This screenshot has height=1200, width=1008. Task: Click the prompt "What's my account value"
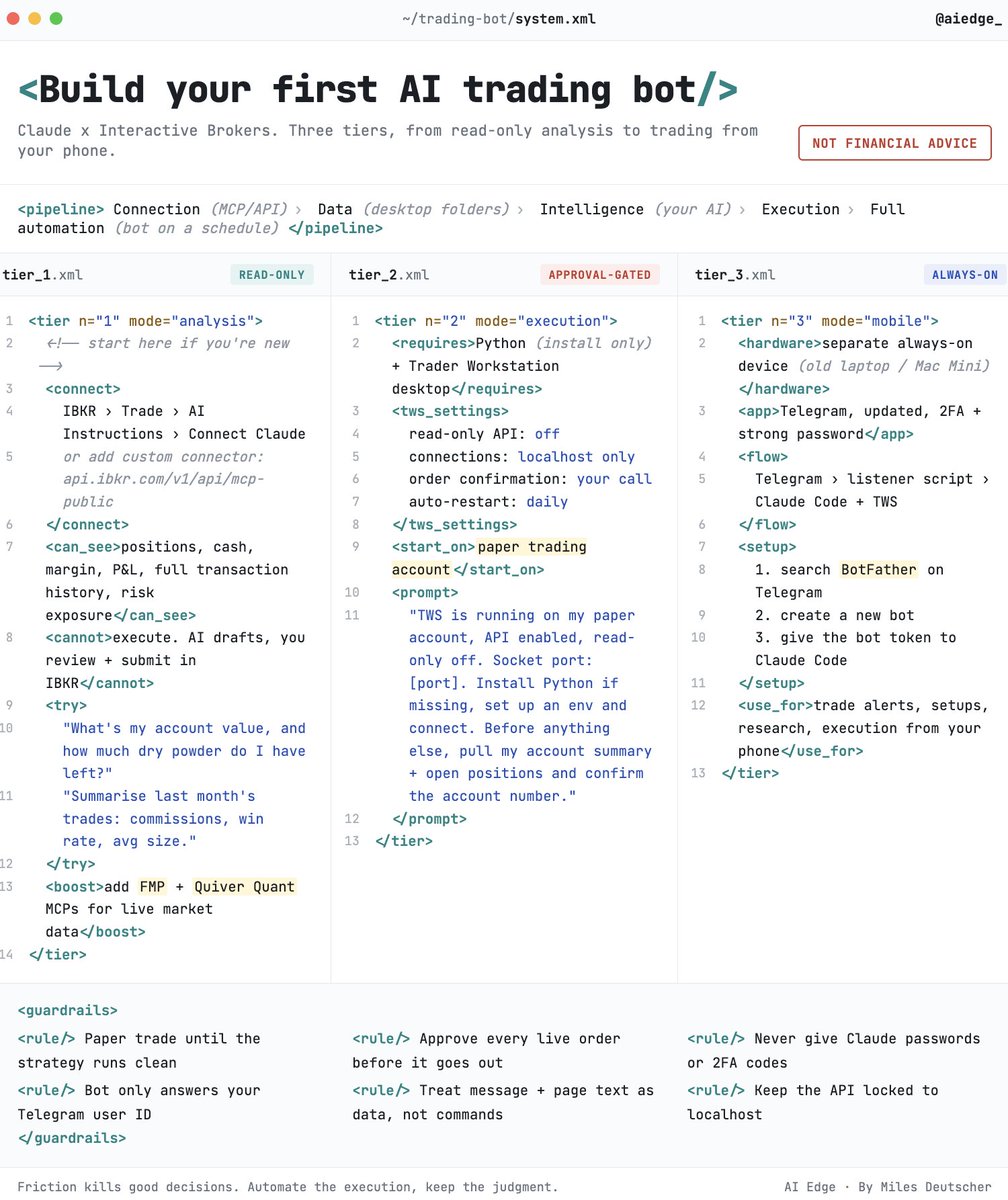pos(184,751)
